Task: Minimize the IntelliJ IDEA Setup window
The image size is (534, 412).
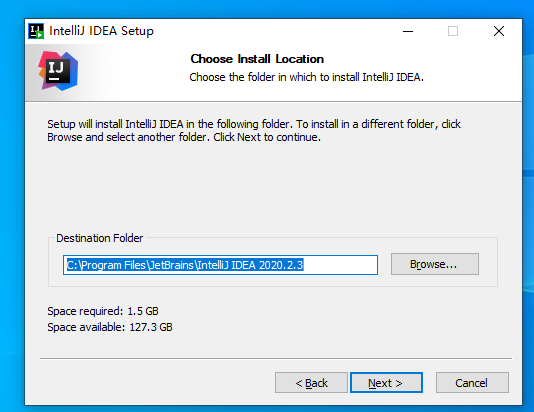Action: [x=408, y=31]
